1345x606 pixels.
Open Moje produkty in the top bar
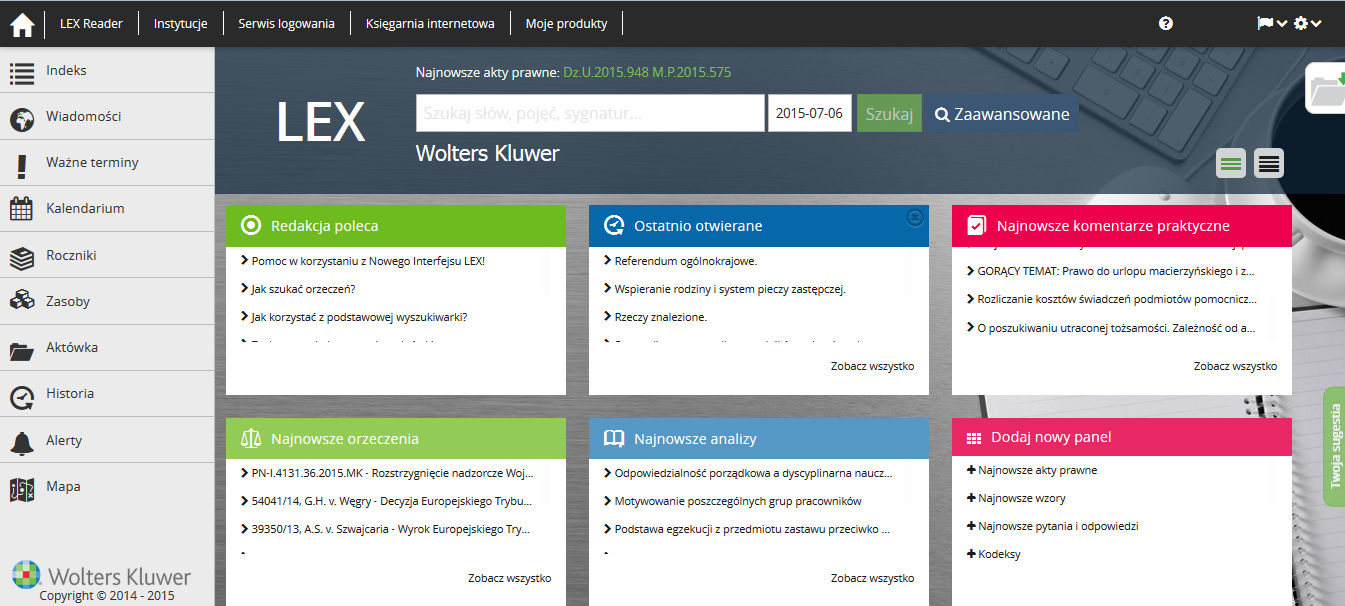pyautogui.click(x=565, y=23)
